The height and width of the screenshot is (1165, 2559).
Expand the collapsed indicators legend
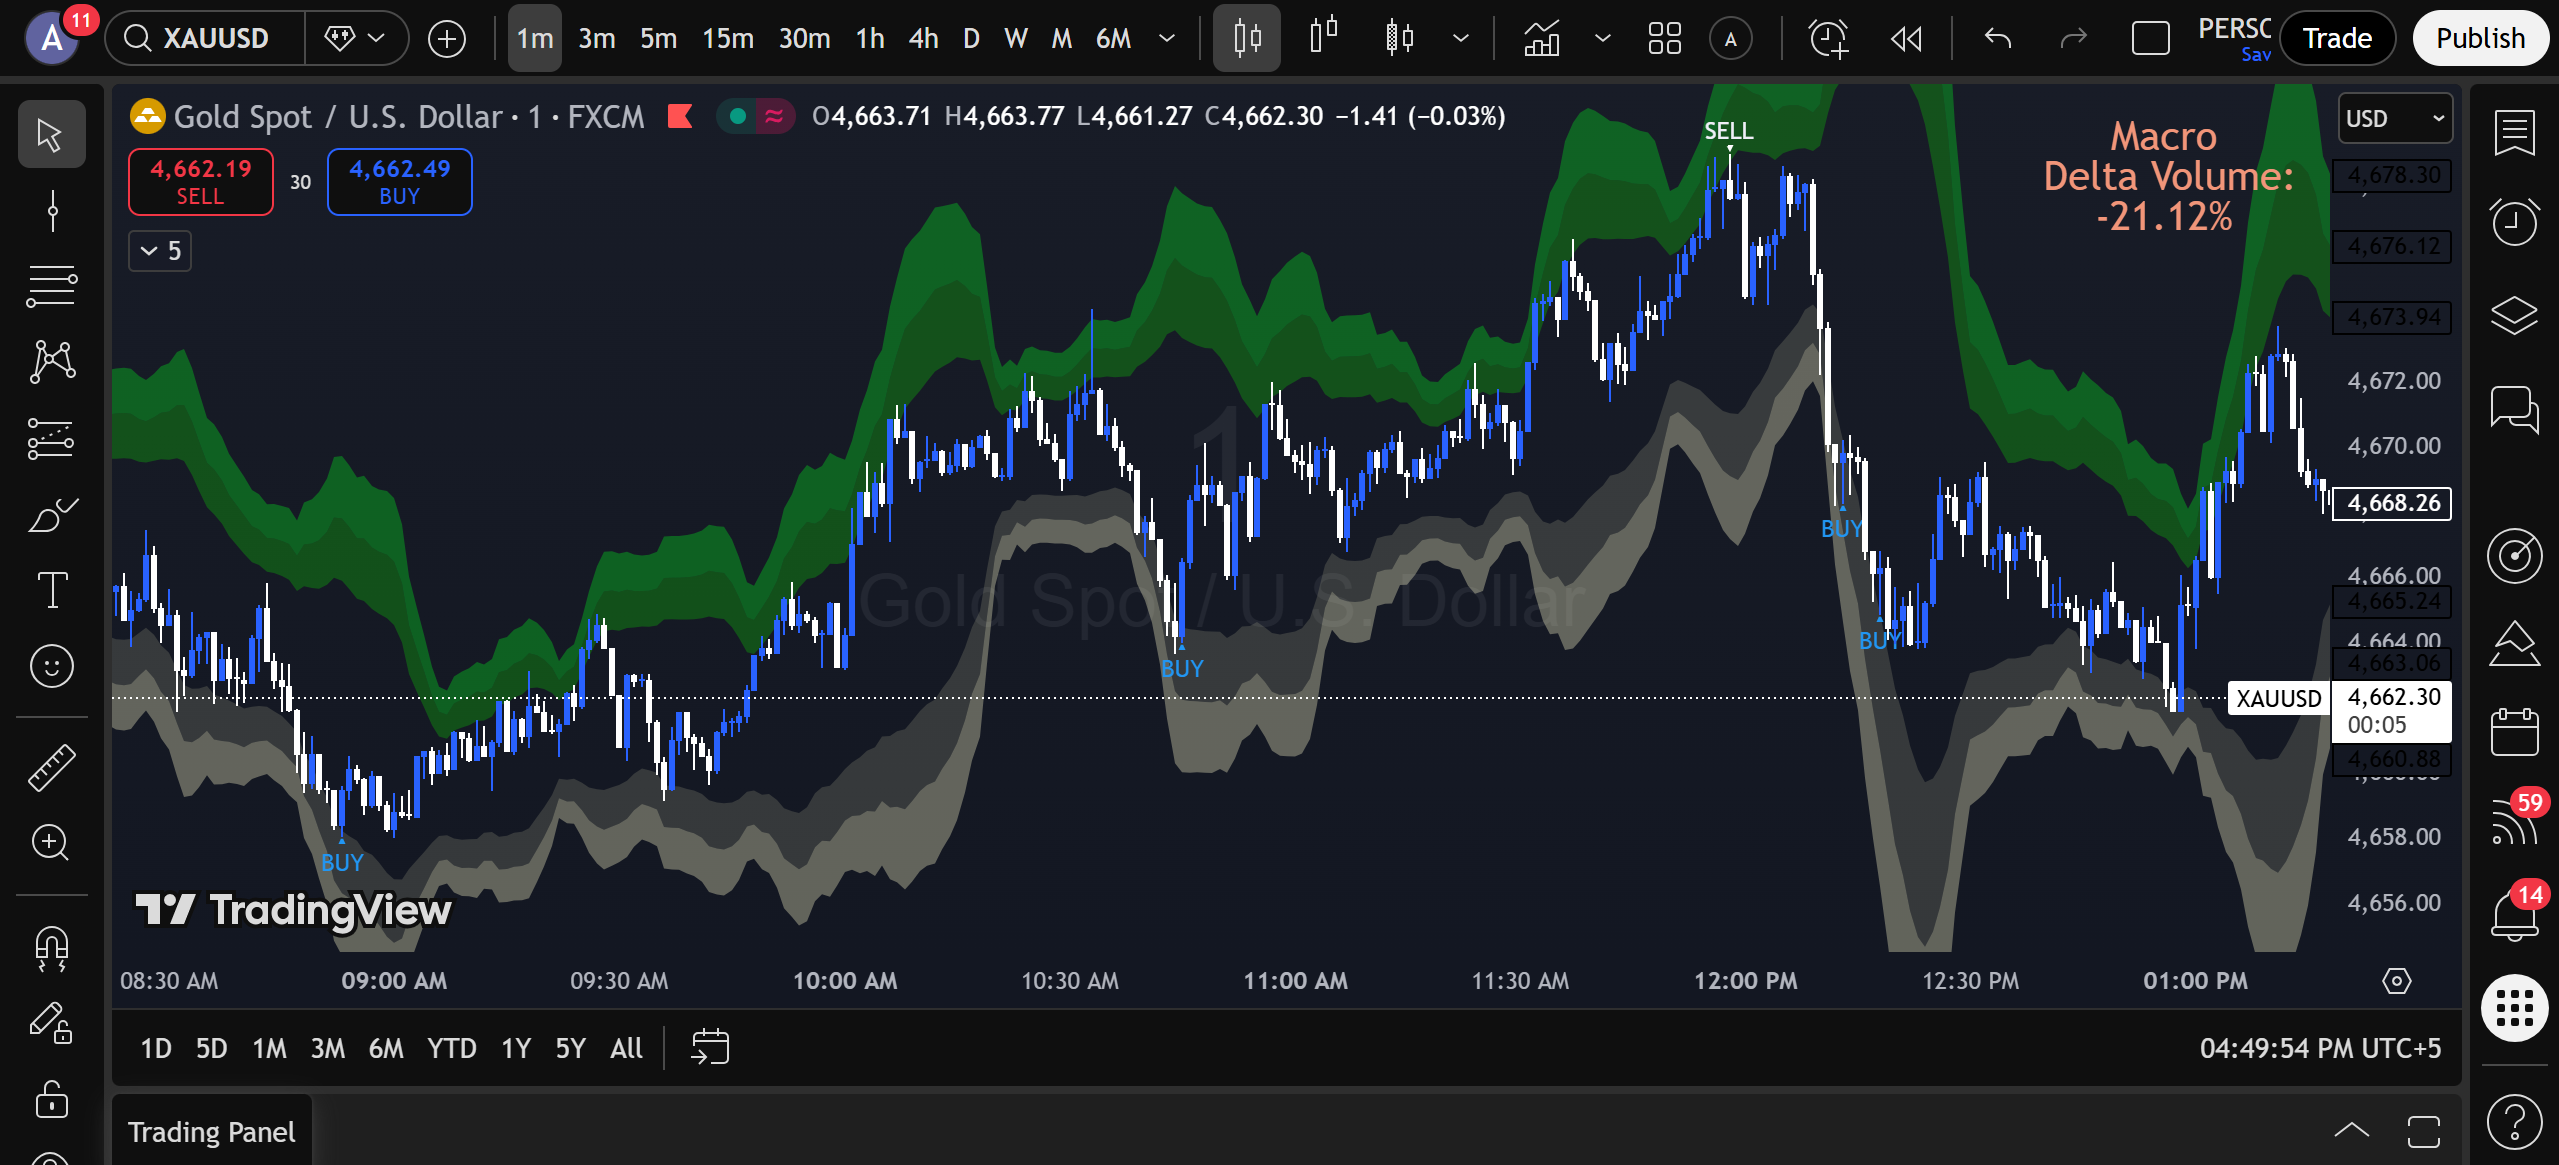(160, 251)
